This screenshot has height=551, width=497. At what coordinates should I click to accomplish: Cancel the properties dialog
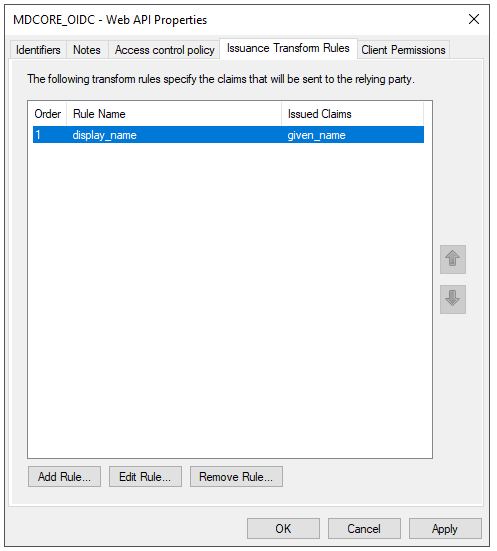click(x=364, y=529)
